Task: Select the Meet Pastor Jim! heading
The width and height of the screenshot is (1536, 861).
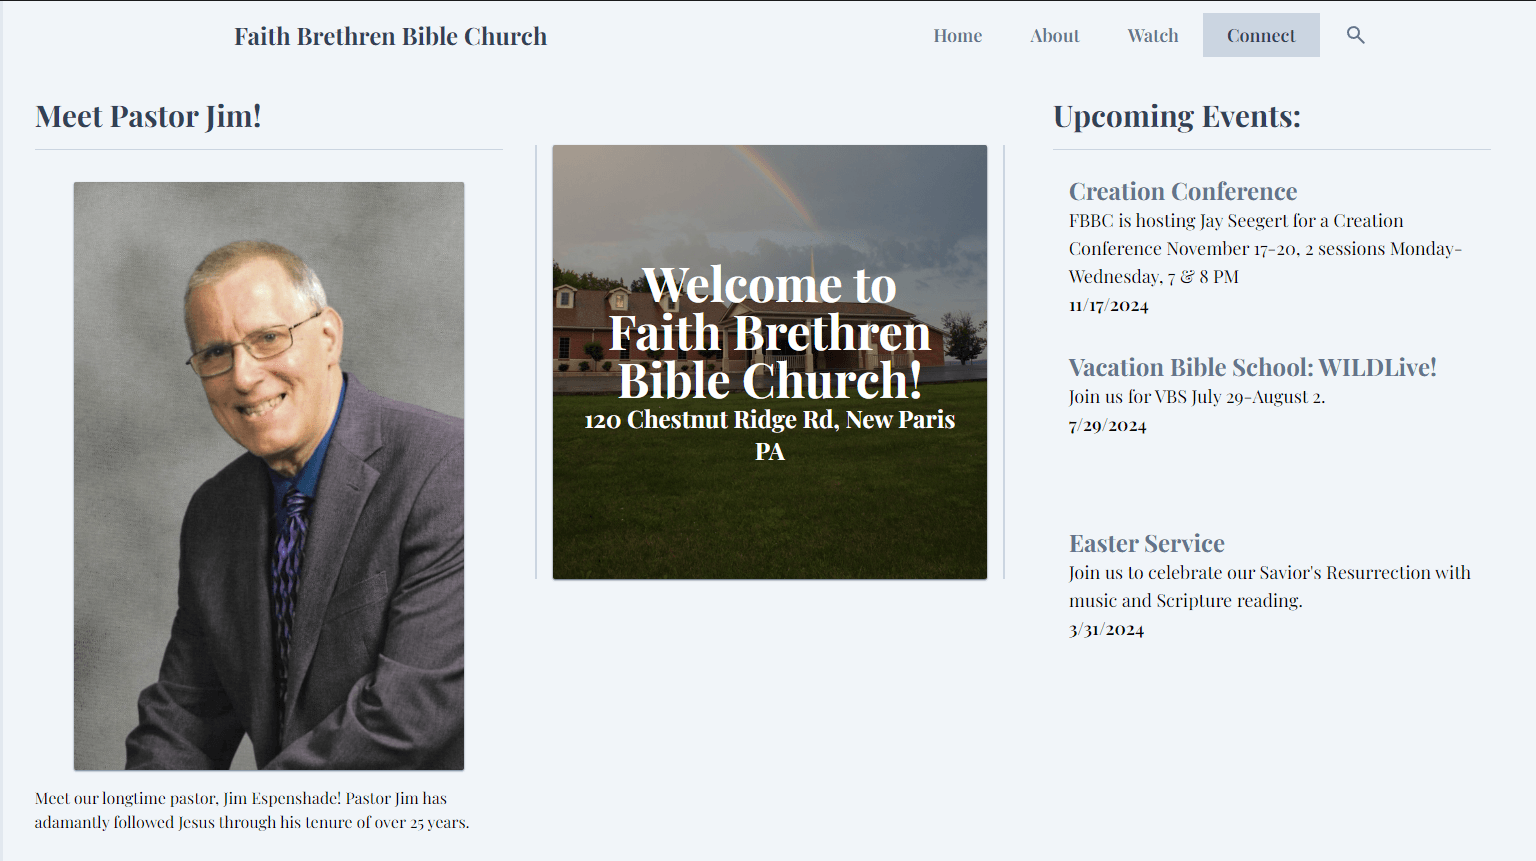Action: (x=148, y=116)
